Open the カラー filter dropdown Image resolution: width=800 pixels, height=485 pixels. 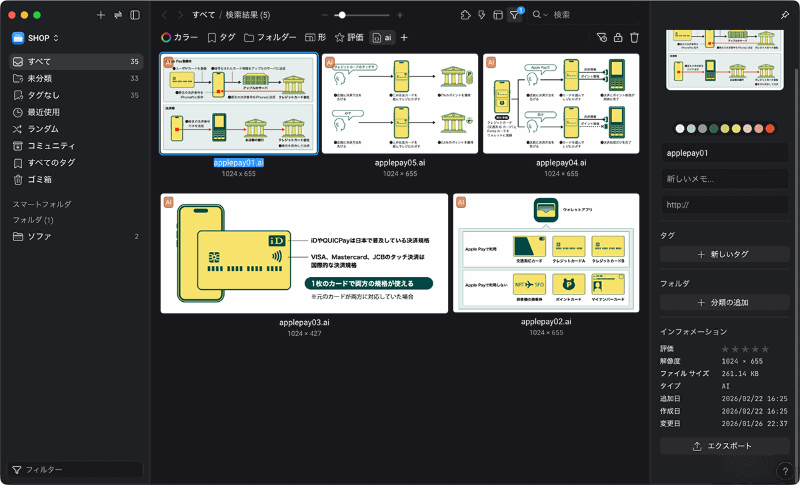(180, 37)
